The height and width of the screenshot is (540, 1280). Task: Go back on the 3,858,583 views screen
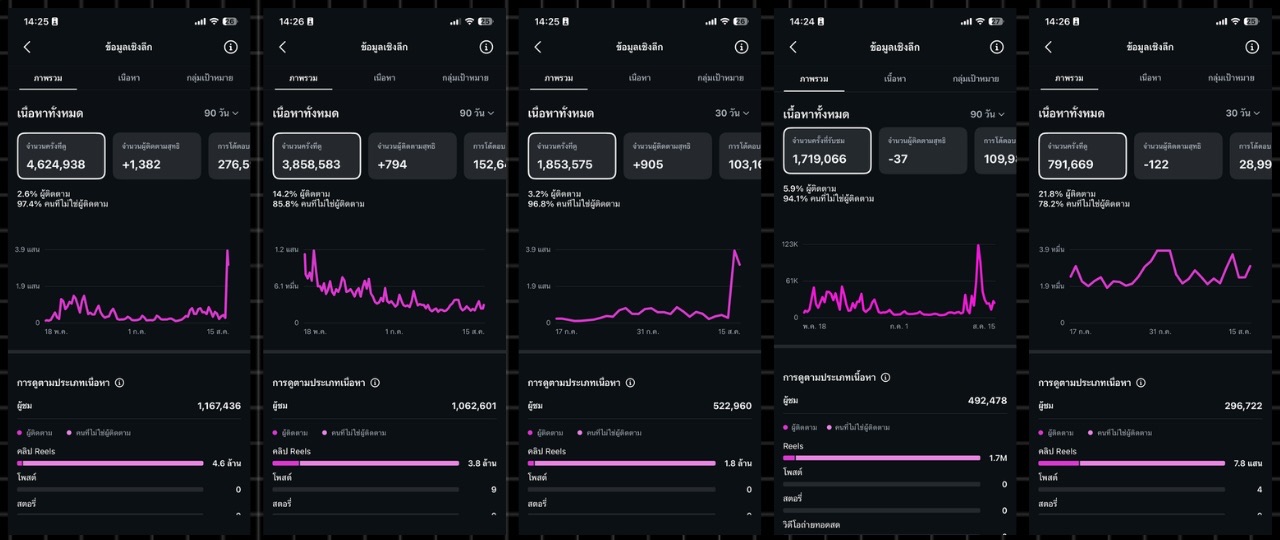tap(283, 47)
